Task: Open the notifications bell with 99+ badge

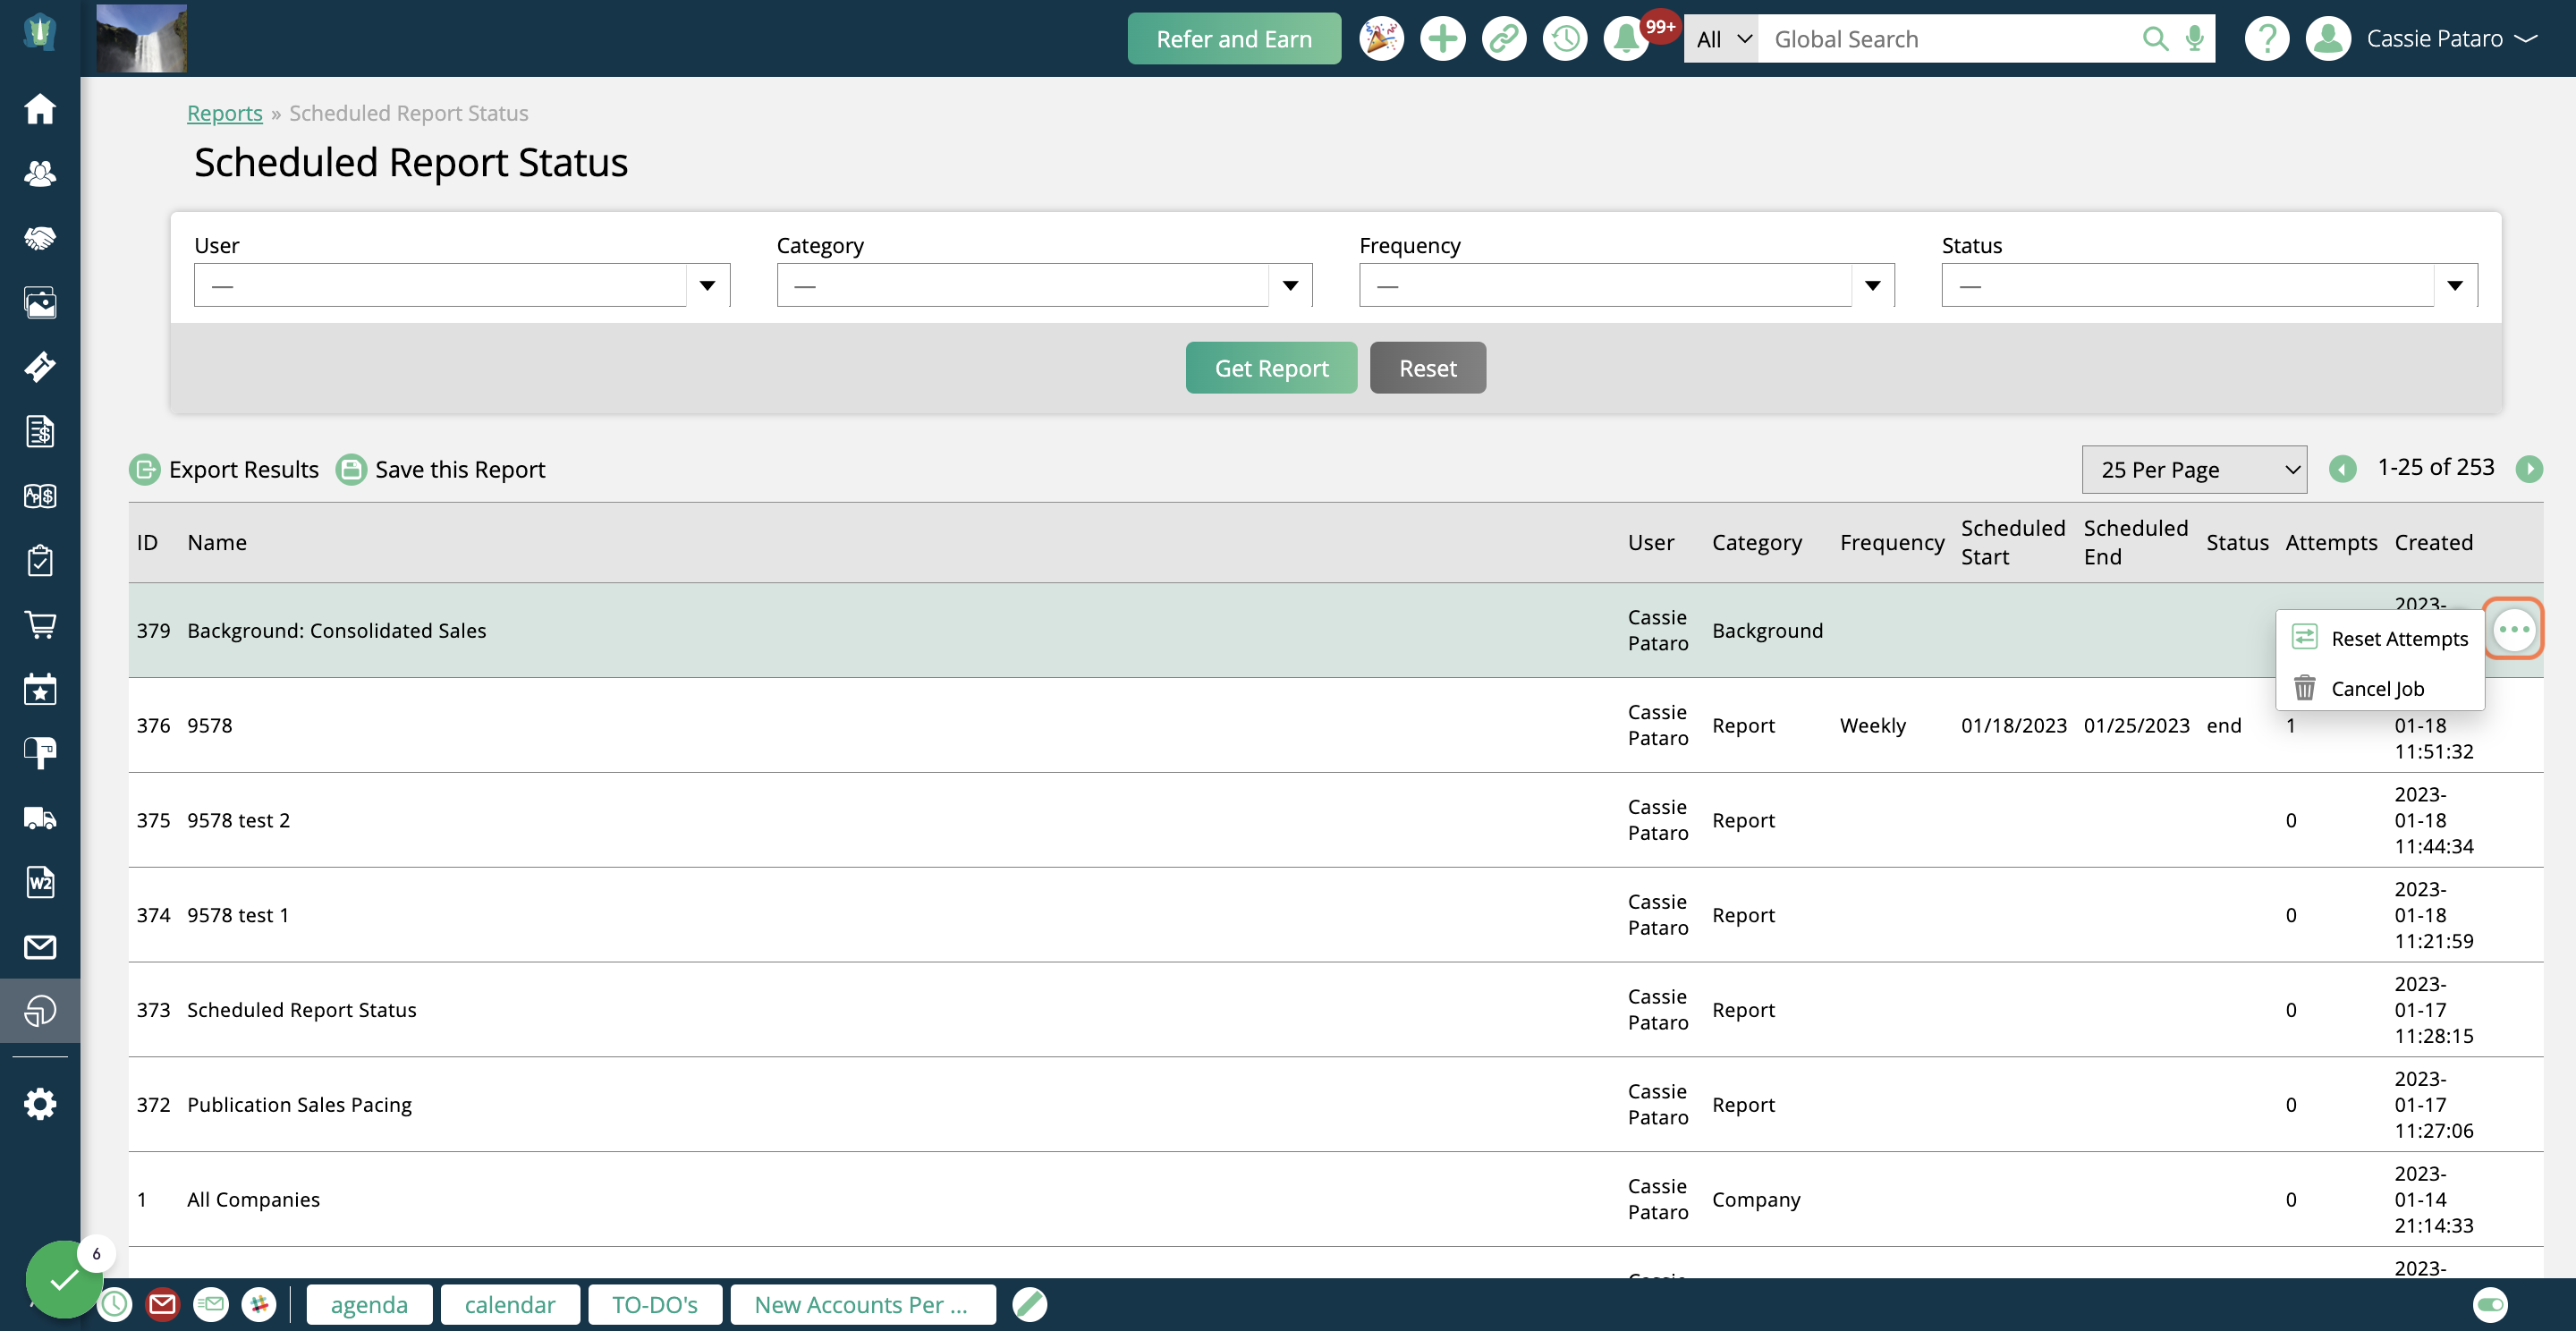Action: pyautogui.click(x=1627, y=39)
